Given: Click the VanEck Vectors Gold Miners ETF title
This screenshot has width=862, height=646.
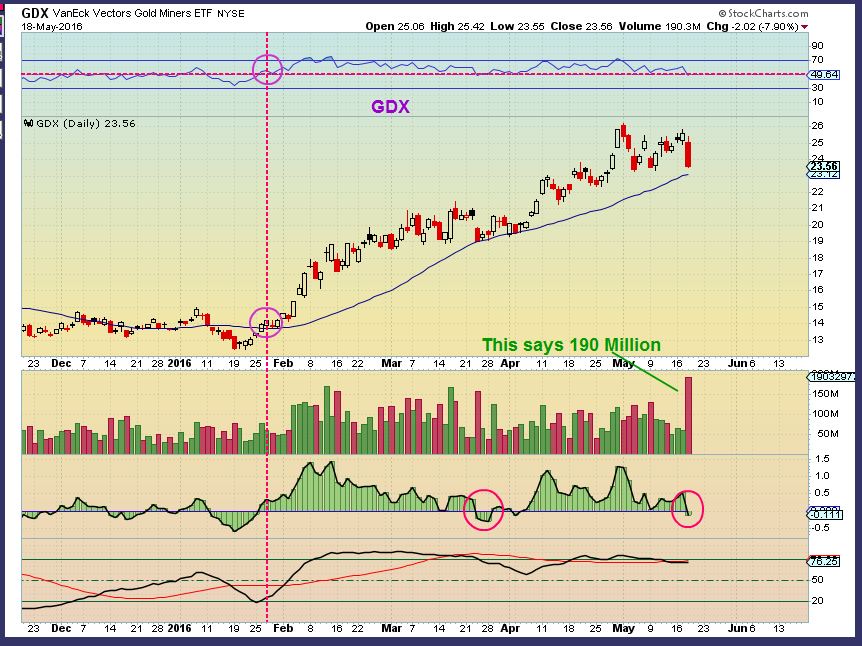Looking at the screenshot, I should [132, 13].
